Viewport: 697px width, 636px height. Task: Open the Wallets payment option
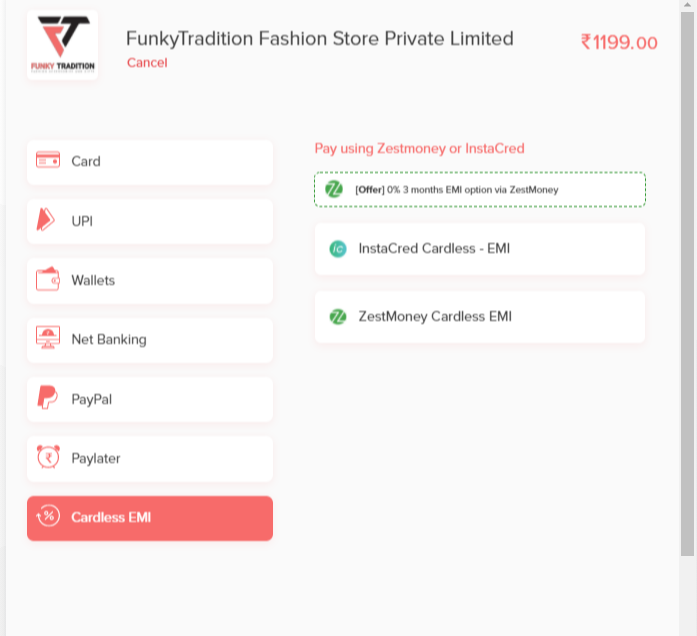coord(150,280)
